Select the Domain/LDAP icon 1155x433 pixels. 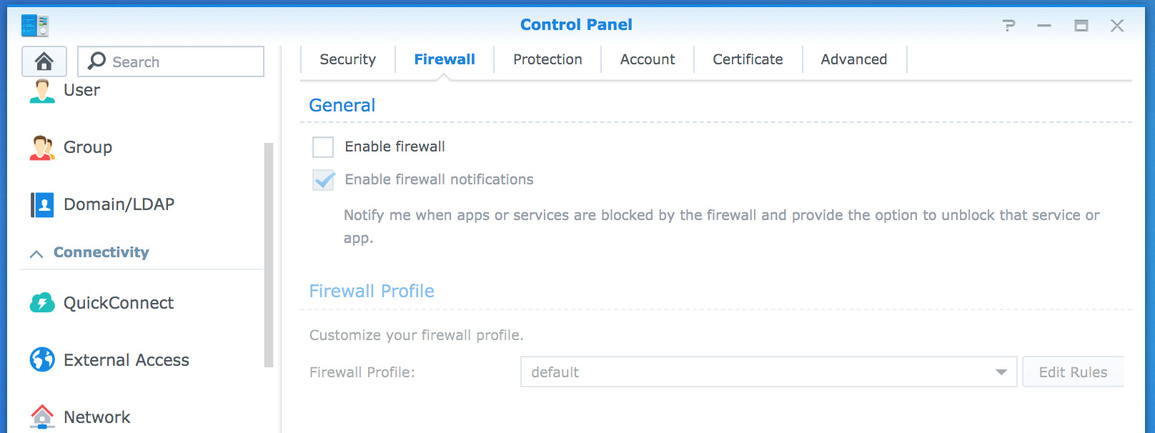(x=42, y=205)
